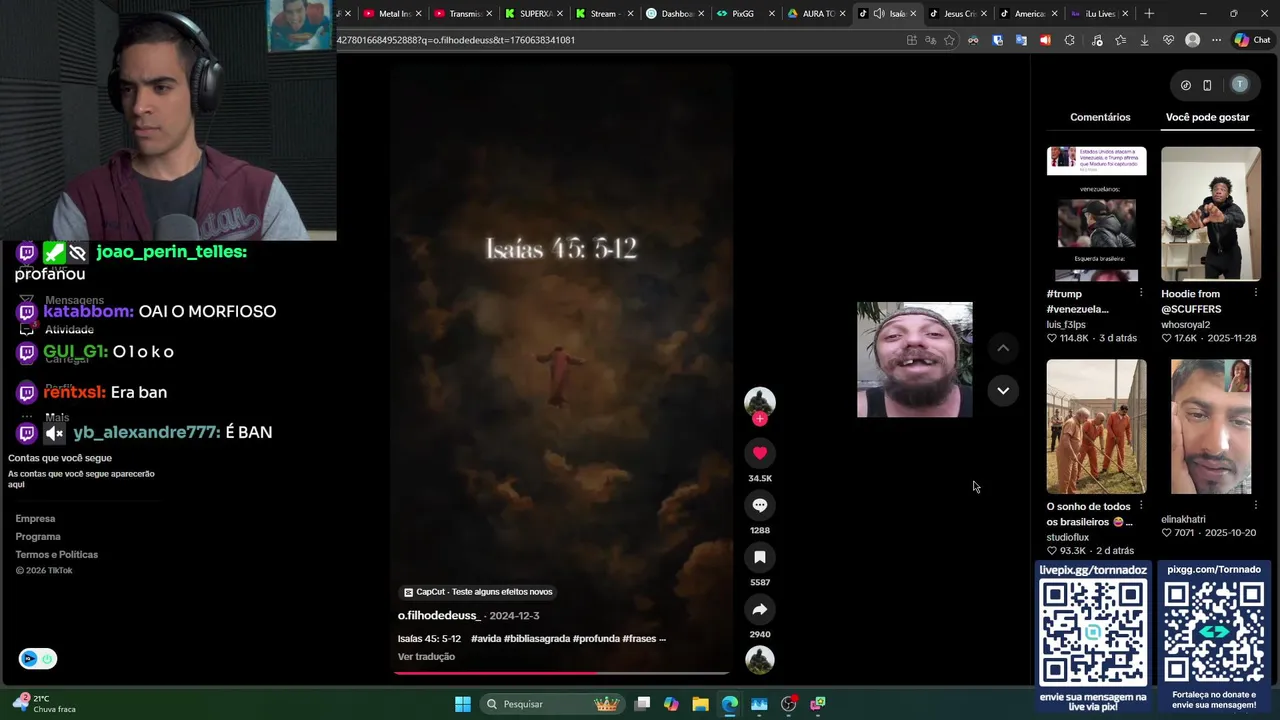1280x720 pixels.
Task: Bookmark the video with the save icon
Action: pyautogui.click(x=760, y=557)
